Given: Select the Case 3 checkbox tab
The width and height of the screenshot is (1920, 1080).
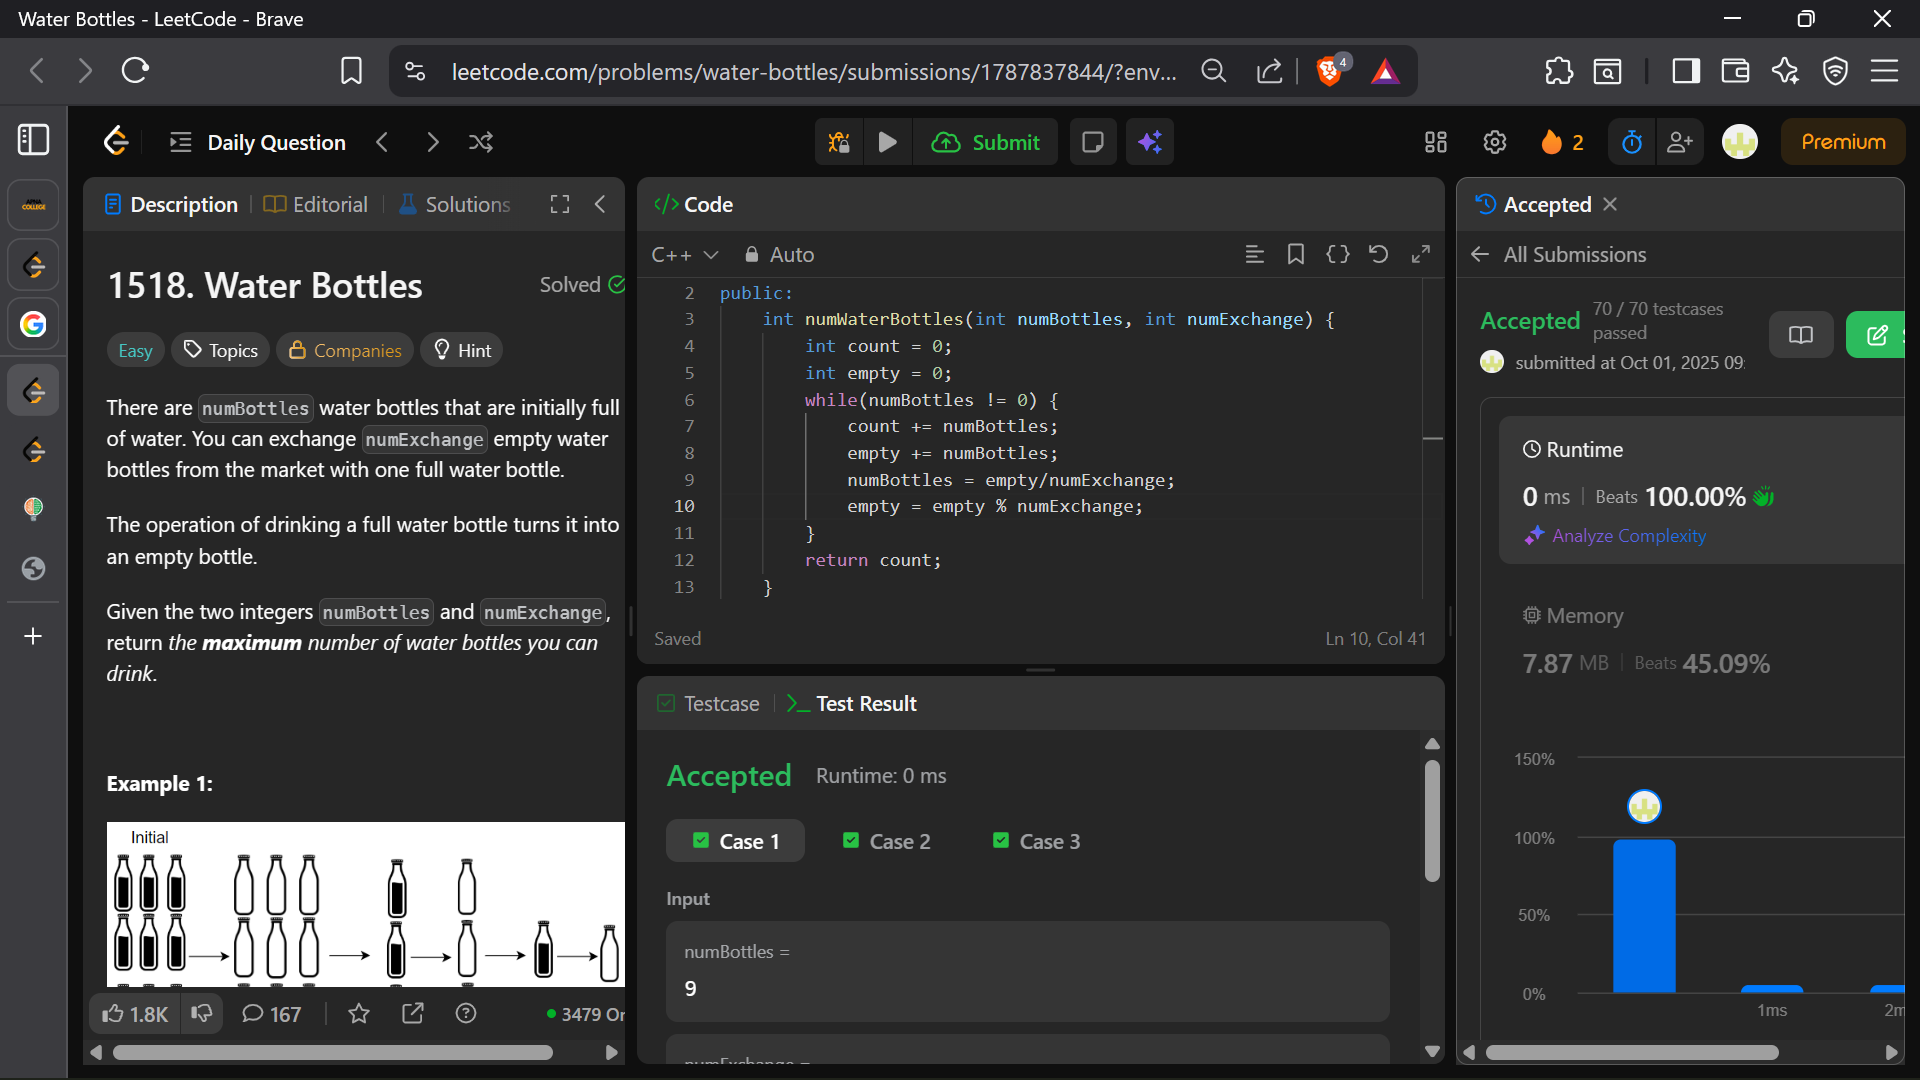Looking at the screenshot, I should (1037, 842).
